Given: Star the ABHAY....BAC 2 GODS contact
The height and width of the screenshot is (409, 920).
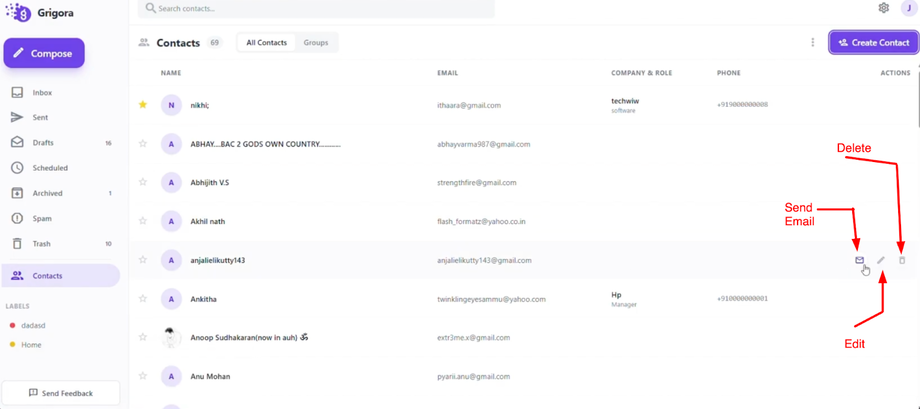Looking at the screenshot, I should tap(142, 143).
